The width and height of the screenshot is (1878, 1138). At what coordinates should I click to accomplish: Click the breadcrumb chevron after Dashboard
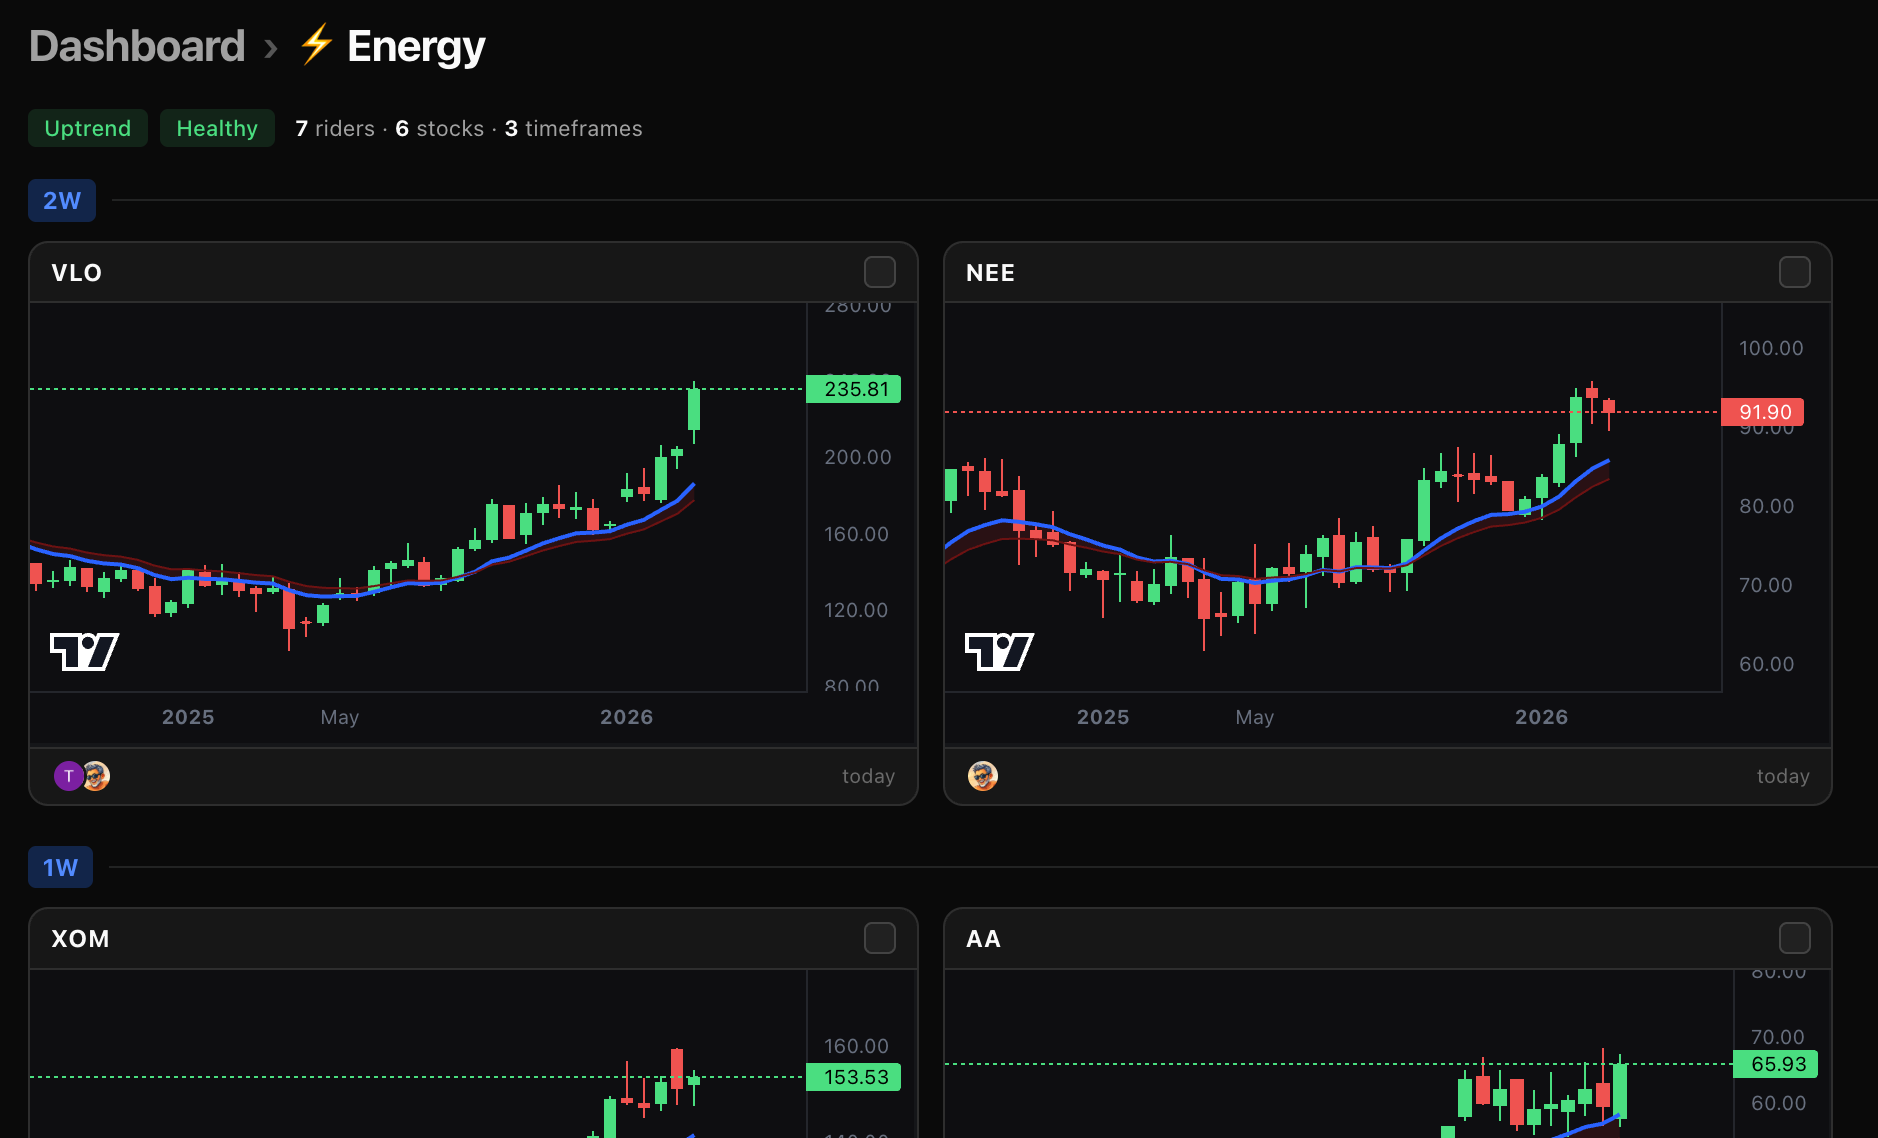tap(269, 47)
